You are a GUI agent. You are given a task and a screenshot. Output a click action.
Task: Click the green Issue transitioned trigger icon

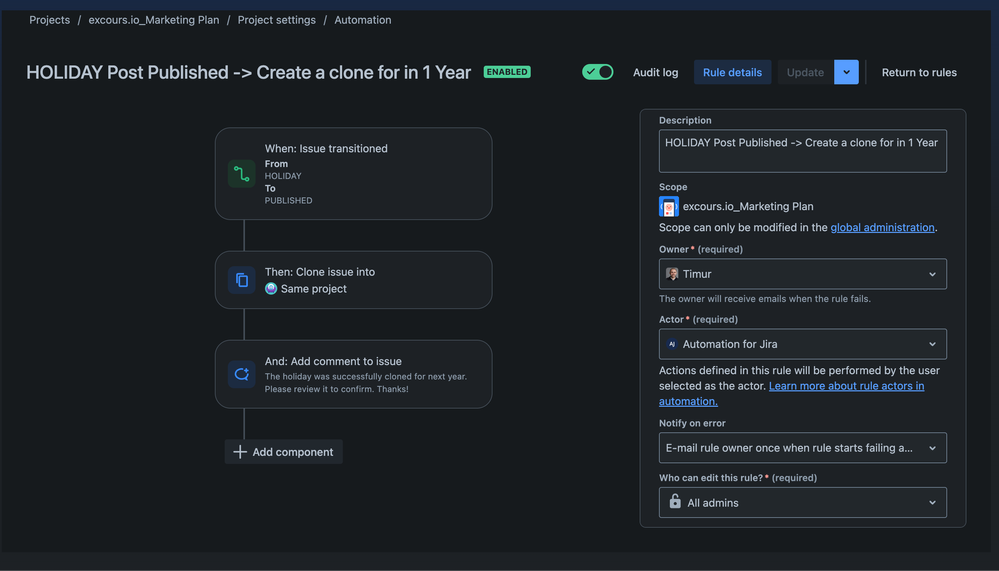coord(241,174)
